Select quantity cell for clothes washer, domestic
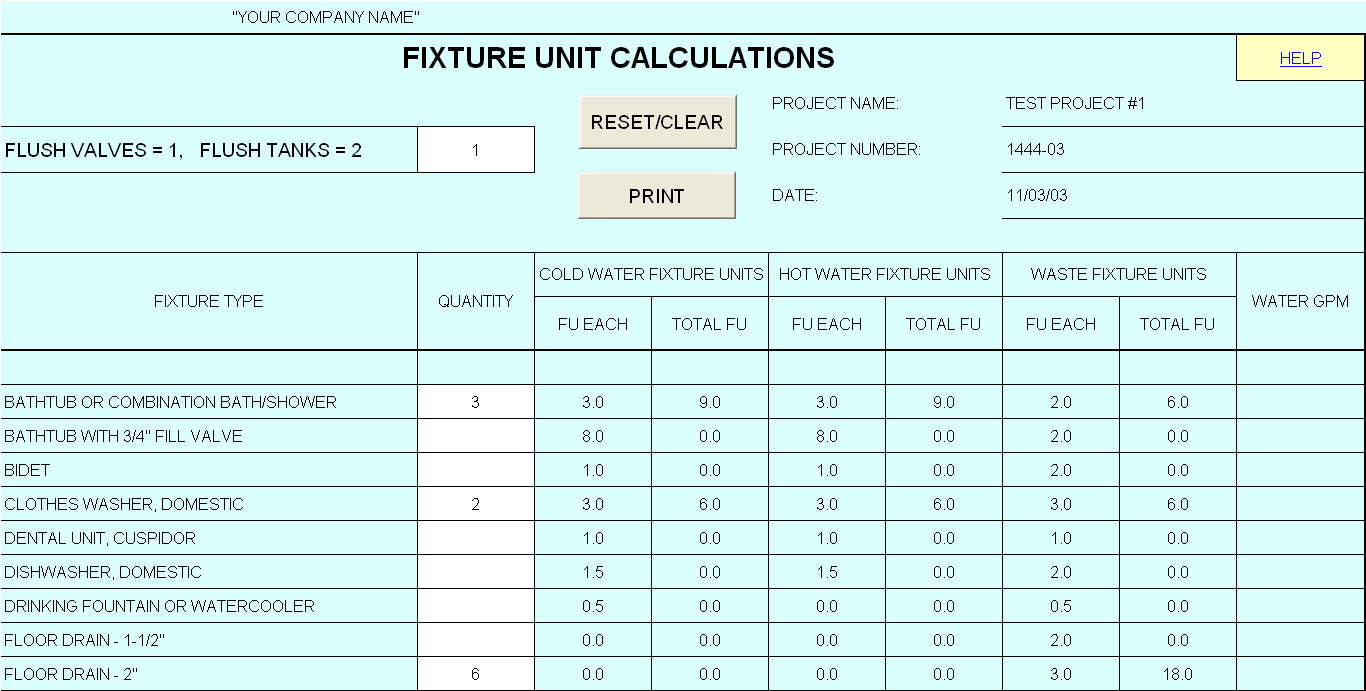 pyautogui.click(x=476, y=504)
